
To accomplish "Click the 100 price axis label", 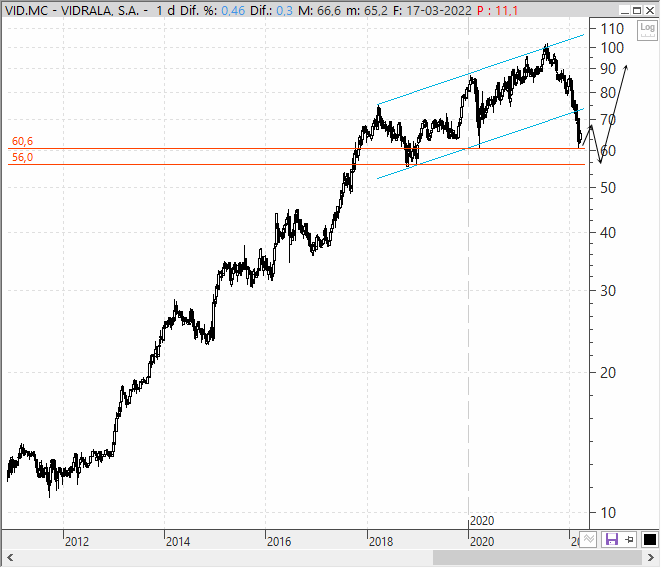I will click(612, 48).
